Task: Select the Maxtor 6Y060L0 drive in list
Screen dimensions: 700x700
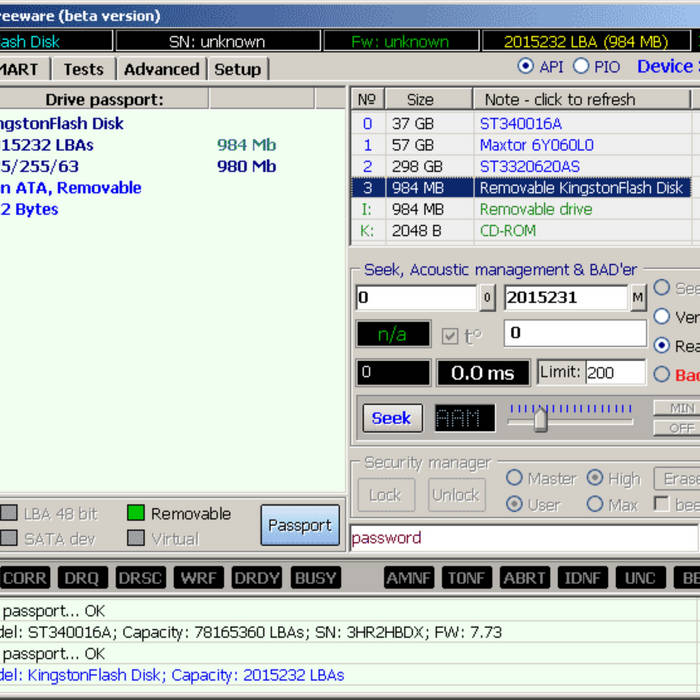Action: pyautogui.click(x=535, y=145)
